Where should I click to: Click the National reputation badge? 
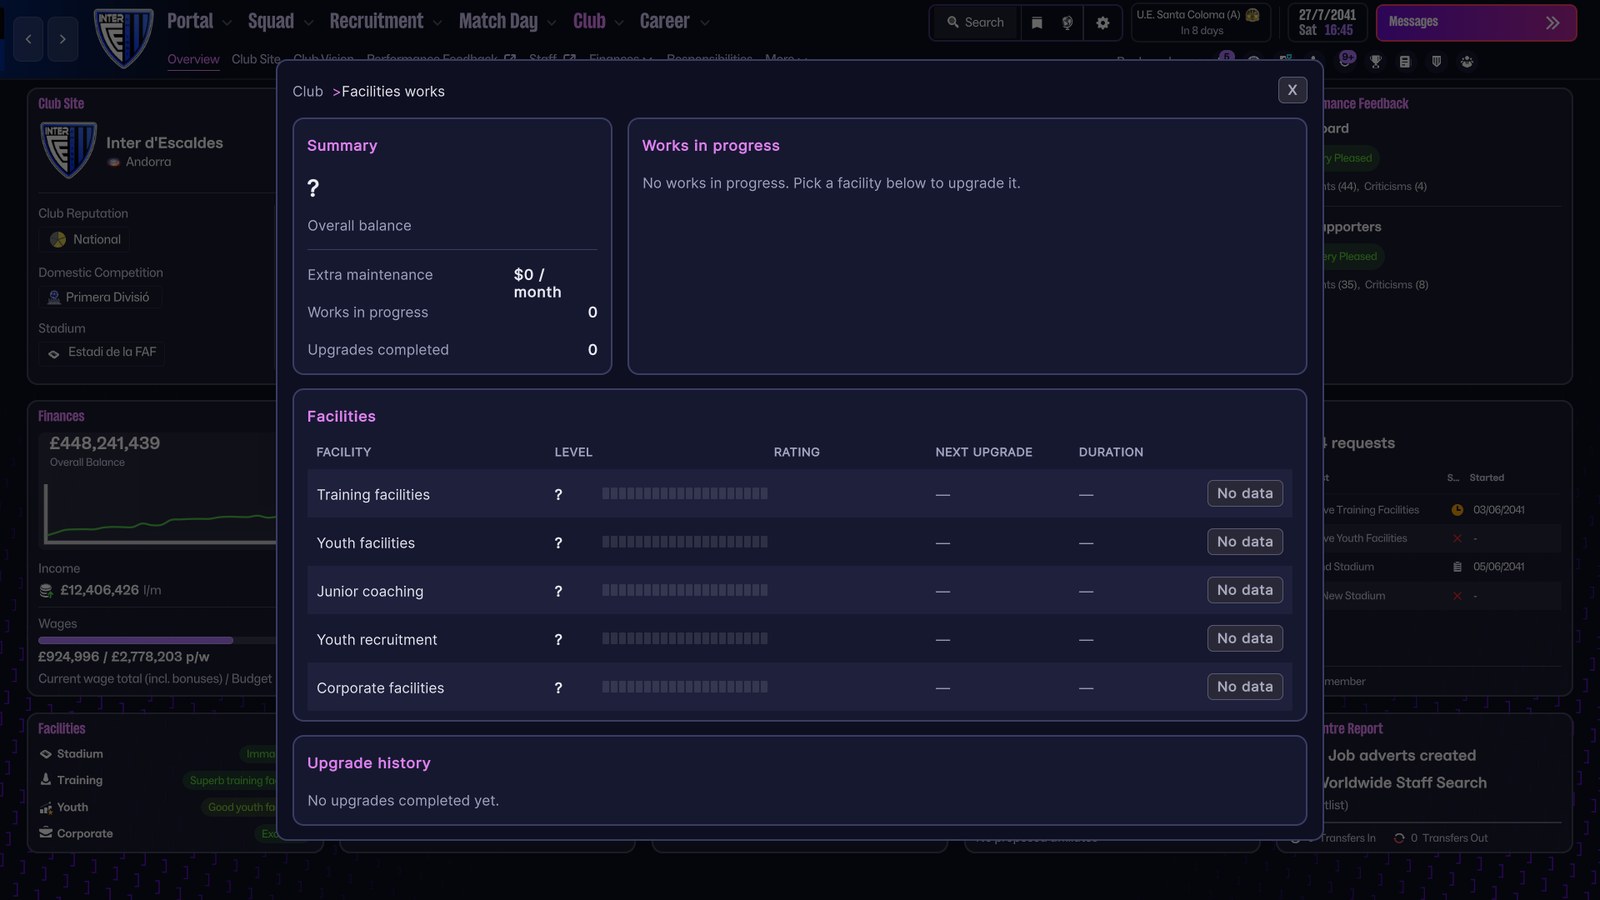[x=85, y=239]
